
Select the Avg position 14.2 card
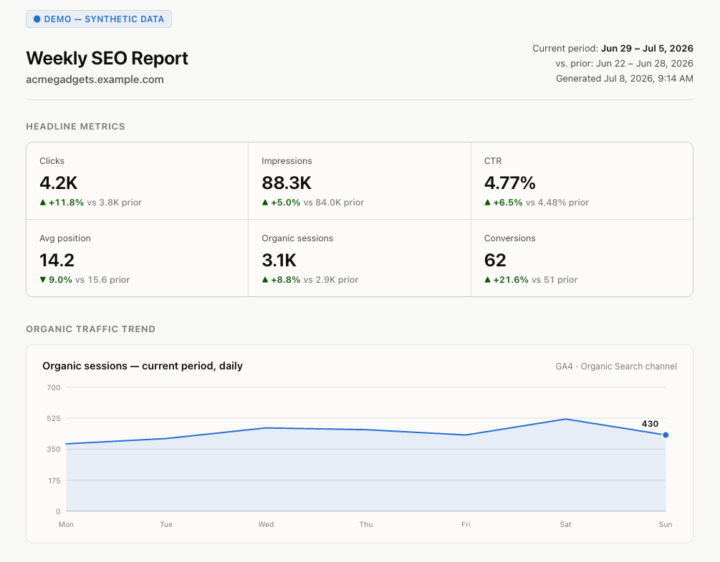point(137,258)
